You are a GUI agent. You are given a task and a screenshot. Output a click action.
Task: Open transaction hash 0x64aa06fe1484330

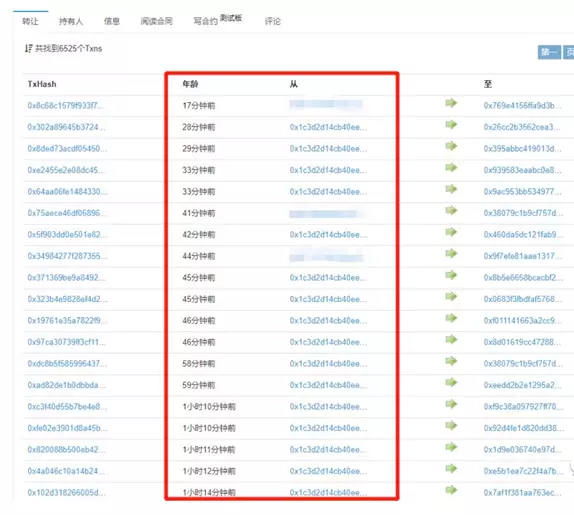[x=67, y=191]
